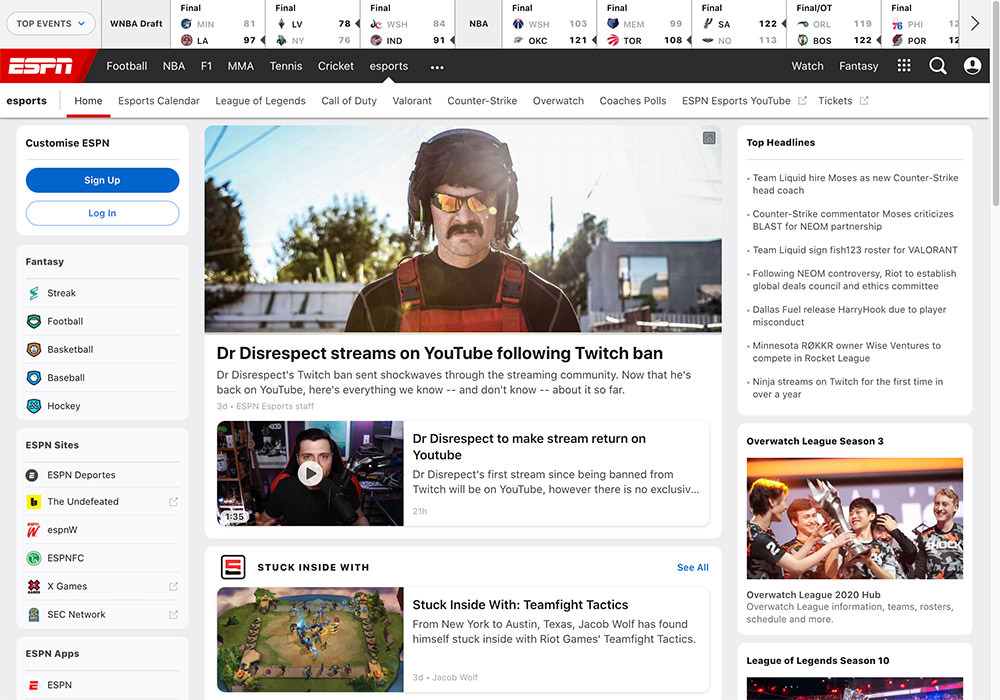This screenshot has height=700, width=1000.
Task: Click the Overwatch League trophy photo
Action: [855, 518]
